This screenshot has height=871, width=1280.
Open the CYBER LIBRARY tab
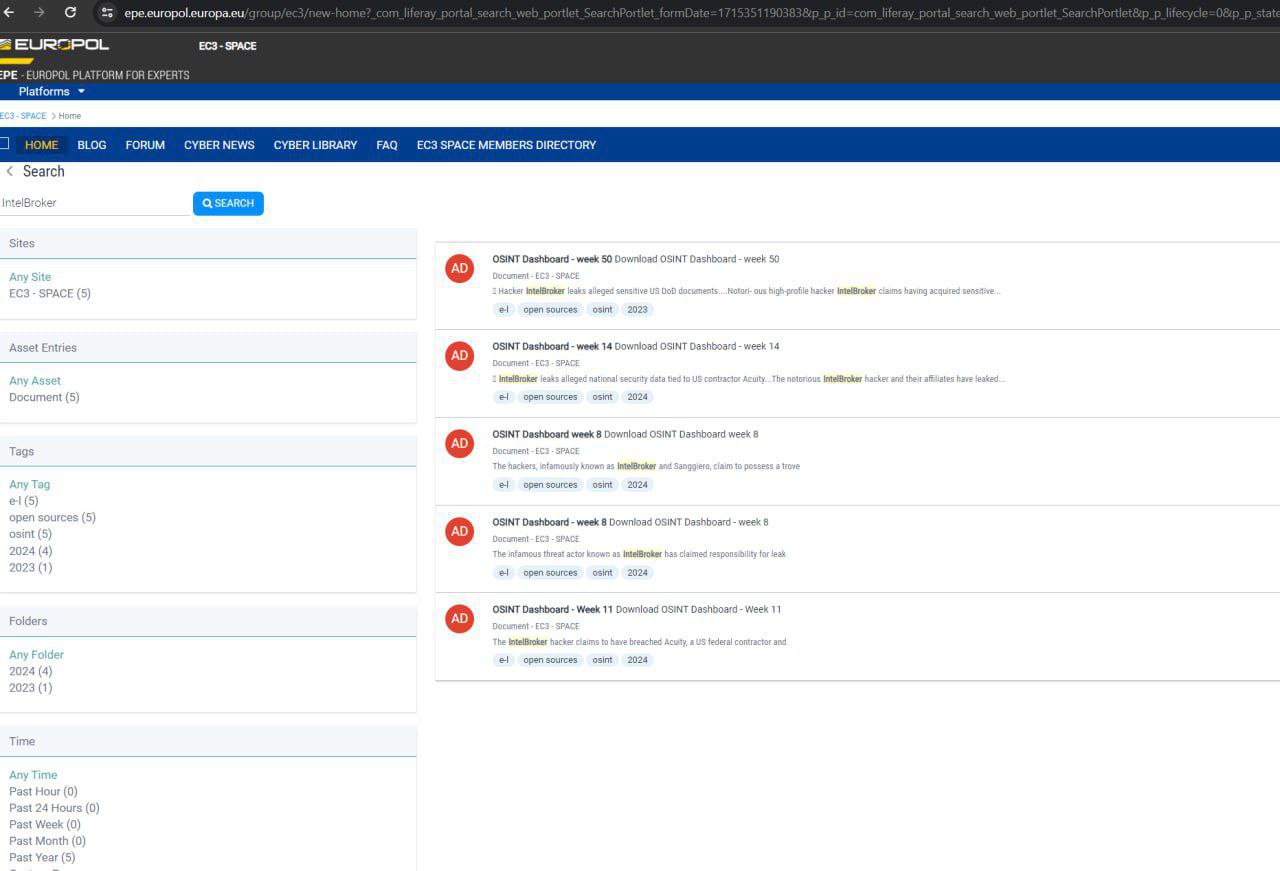(x=315, y=145)
